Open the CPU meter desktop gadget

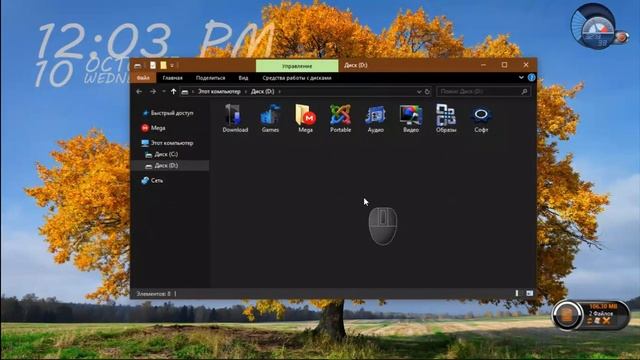[598, 27]
